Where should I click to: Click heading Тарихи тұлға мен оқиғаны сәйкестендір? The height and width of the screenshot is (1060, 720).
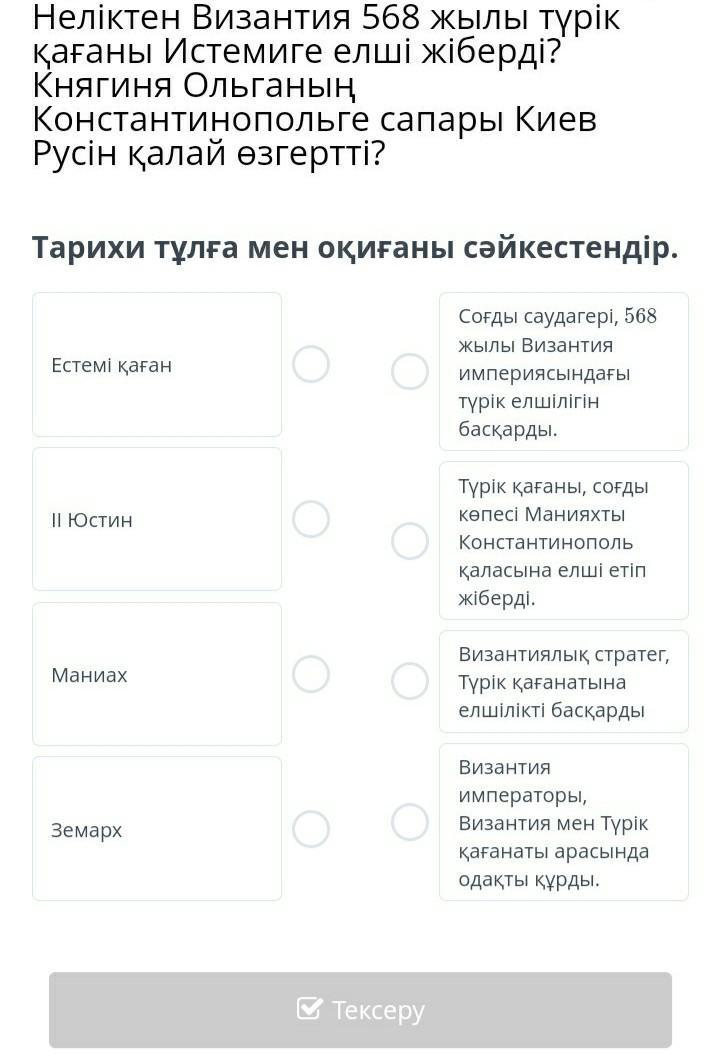(355, 248)
